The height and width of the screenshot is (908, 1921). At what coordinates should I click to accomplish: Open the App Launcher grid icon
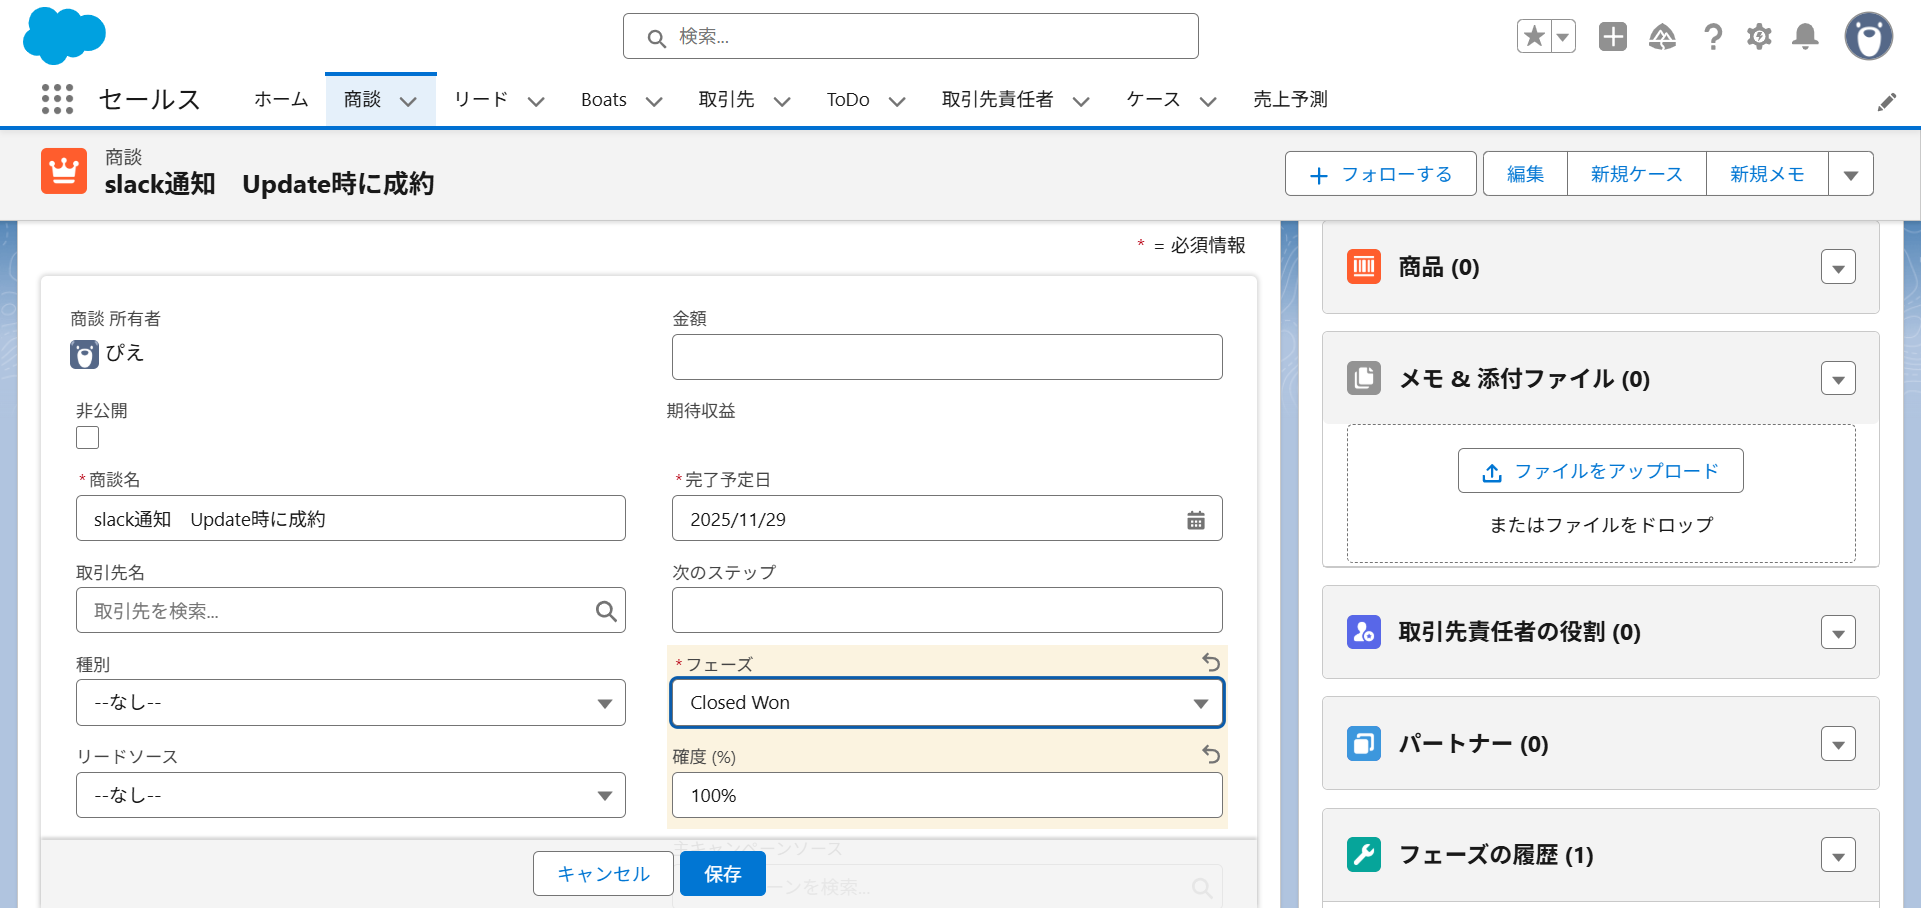(x=58, y=99)
